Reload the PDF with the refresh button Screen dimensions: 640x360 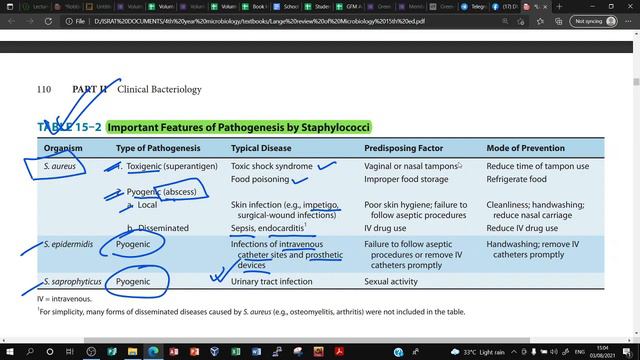tap(48, 21)
